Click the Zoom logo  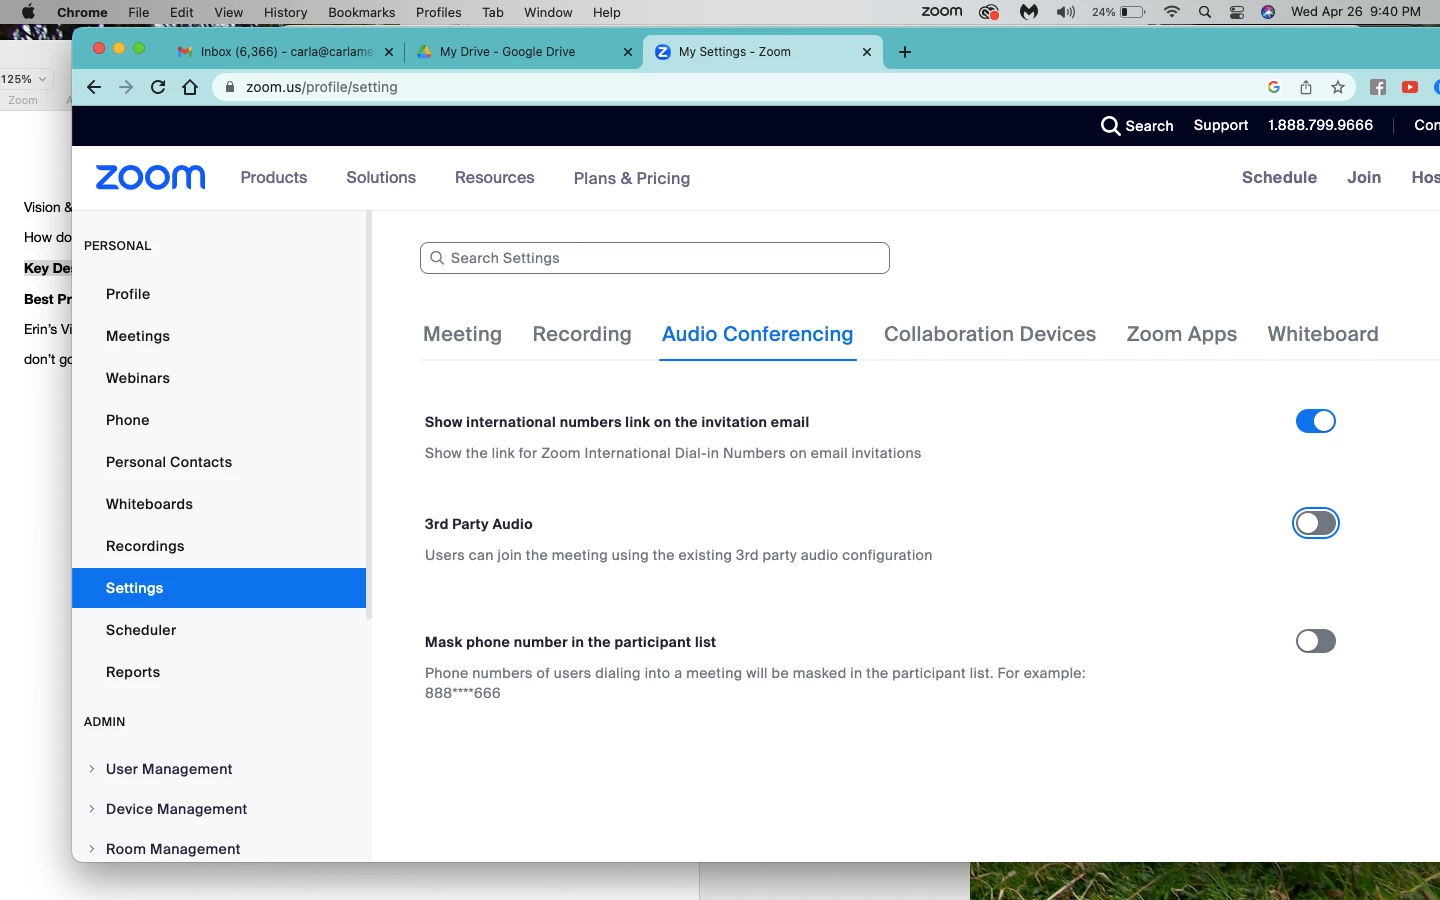click(151, 177)
